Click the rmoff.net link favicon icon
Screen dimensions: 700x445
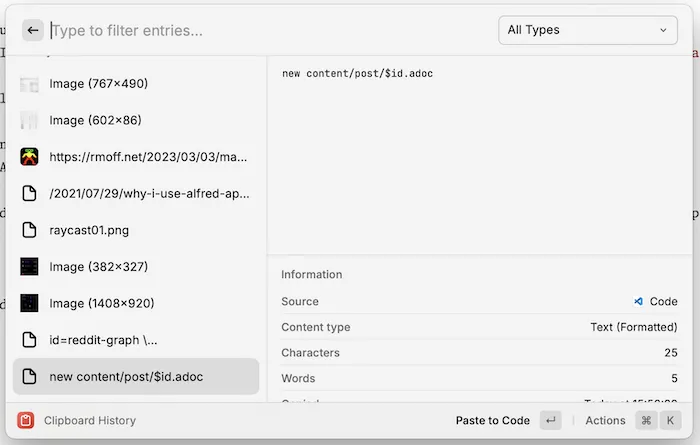(29, 157)
